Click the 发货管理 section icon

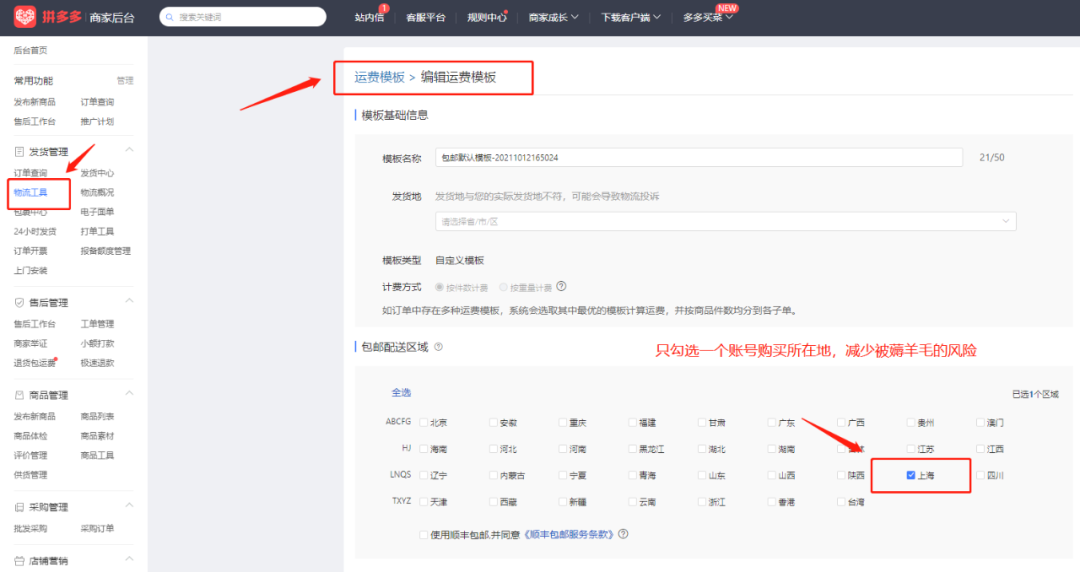pos(19,152)
